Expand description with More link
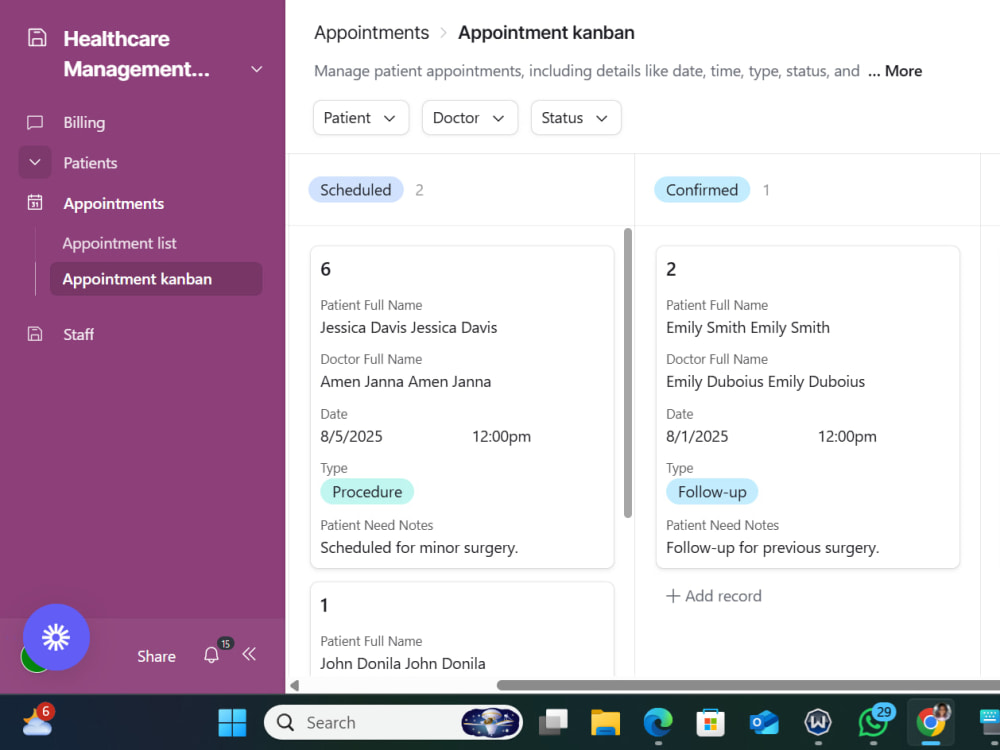 (895, 71)
